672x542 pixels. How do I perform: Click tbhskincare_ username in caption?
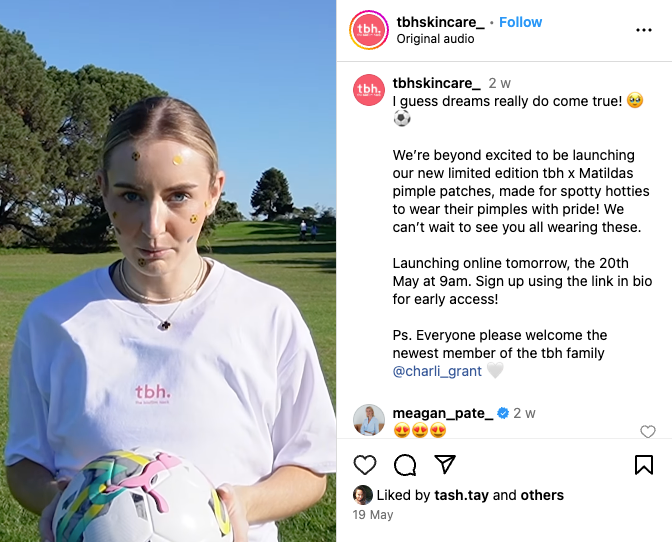click(436, 83)
